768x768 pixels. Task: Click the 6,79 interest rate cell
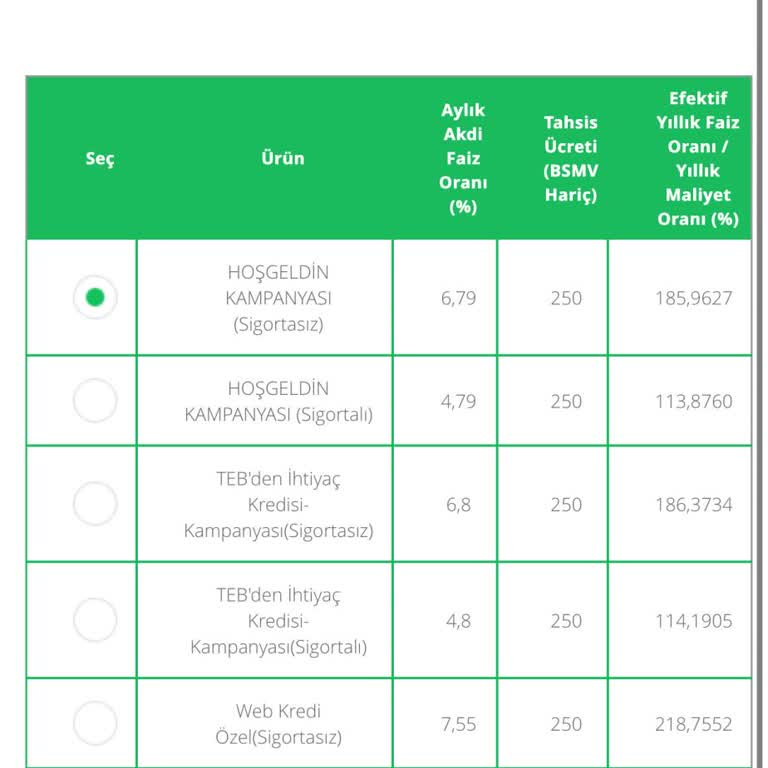coord(458,298)
